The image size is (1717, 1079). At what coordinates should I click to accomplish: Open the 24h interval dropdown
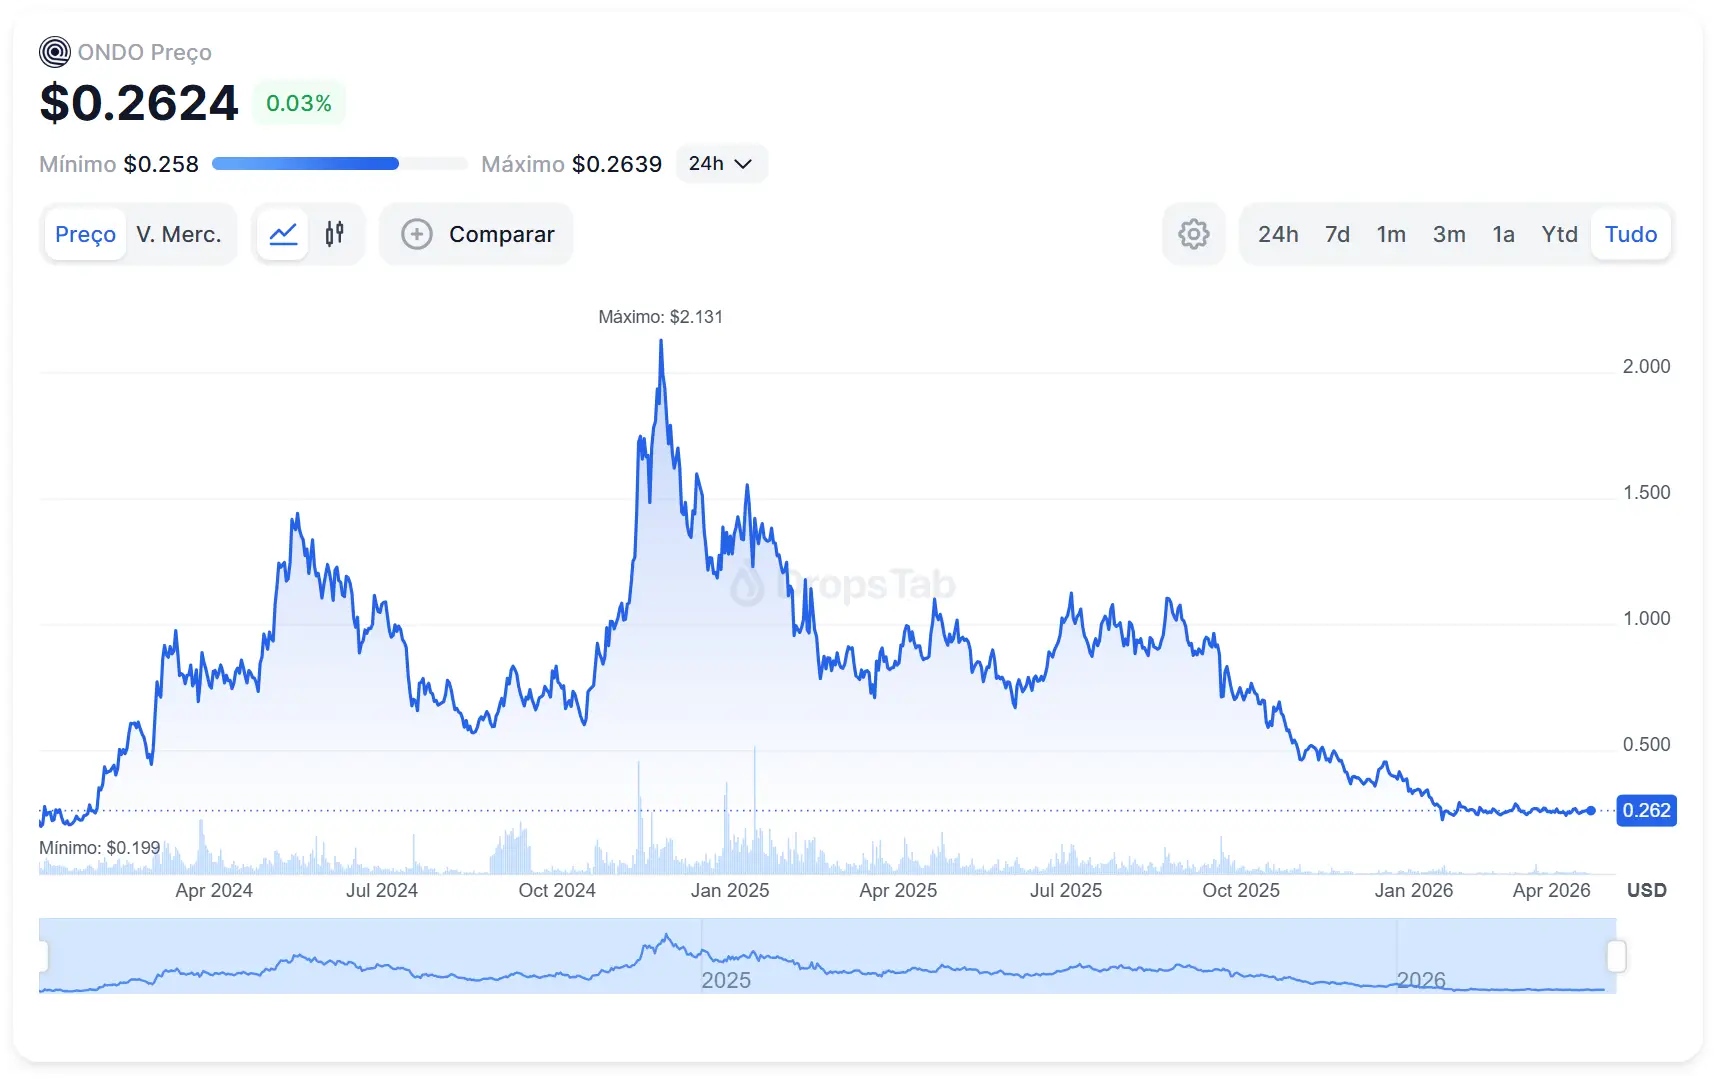721,163
